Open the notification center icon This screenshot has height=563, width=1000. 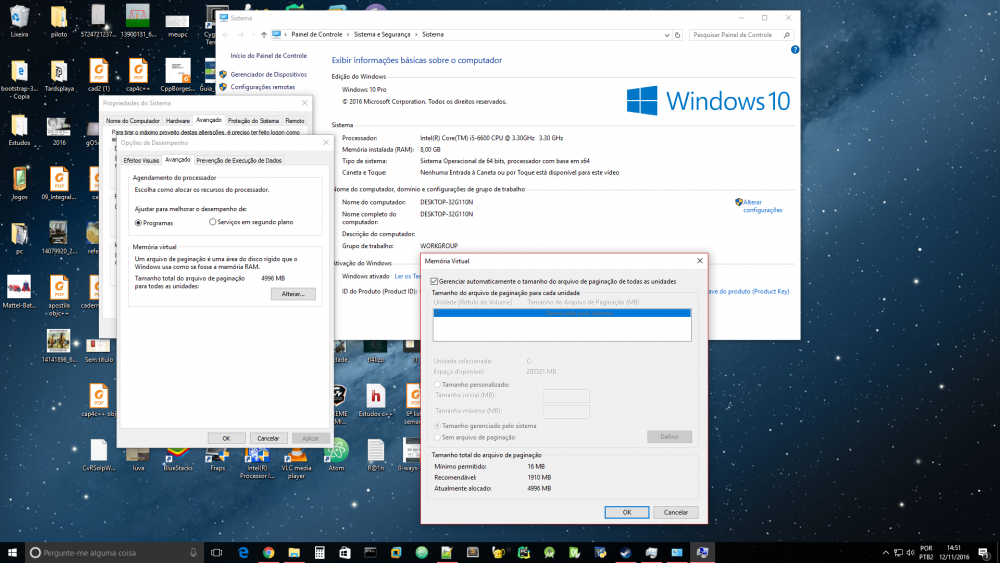pyautogui.click(x=983, y=552)
